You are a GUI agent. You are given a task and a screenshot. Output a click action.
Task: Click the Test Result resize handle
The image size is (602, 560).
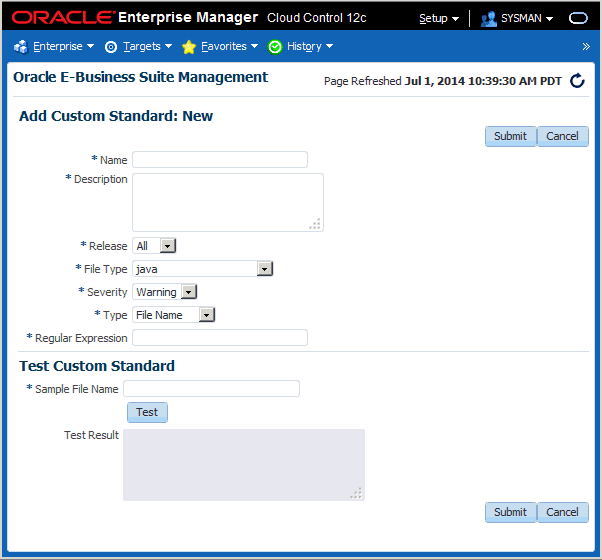coord(356,493)
